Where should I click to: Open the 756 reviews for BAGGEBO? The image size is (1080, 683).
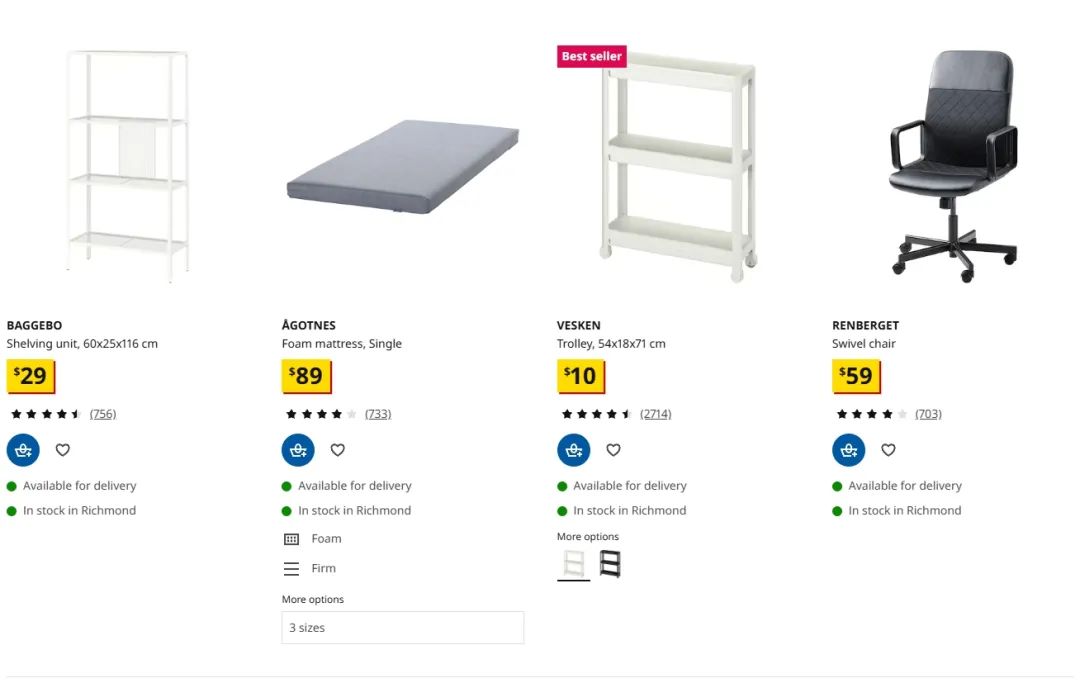tap(103, 414)
